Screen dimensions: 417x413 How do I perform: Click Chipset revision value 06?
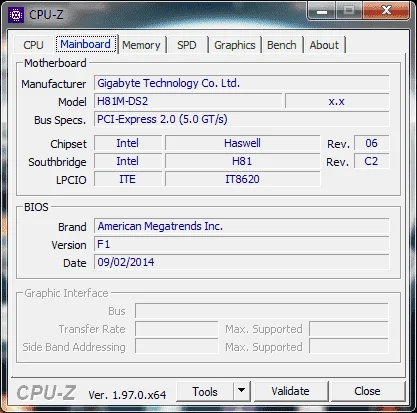[371, 143]
